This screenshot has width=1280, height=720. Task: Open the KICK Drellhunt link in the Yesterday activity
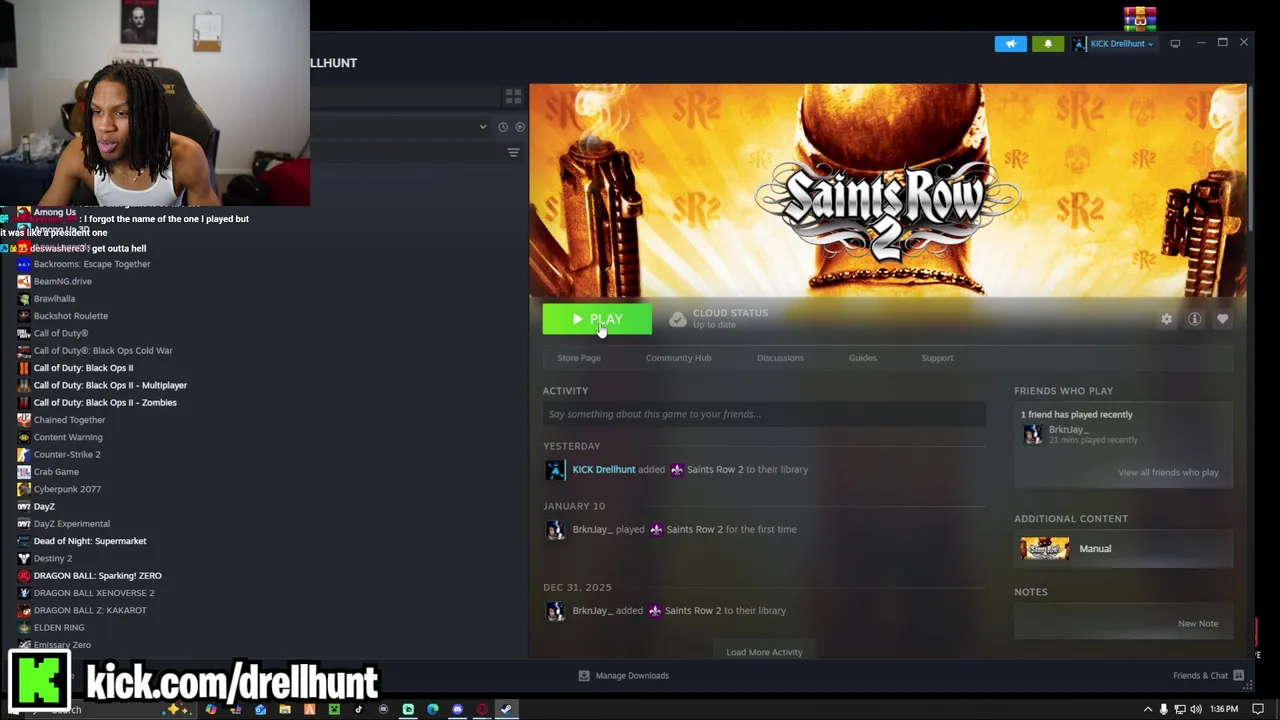click(603, 469)
